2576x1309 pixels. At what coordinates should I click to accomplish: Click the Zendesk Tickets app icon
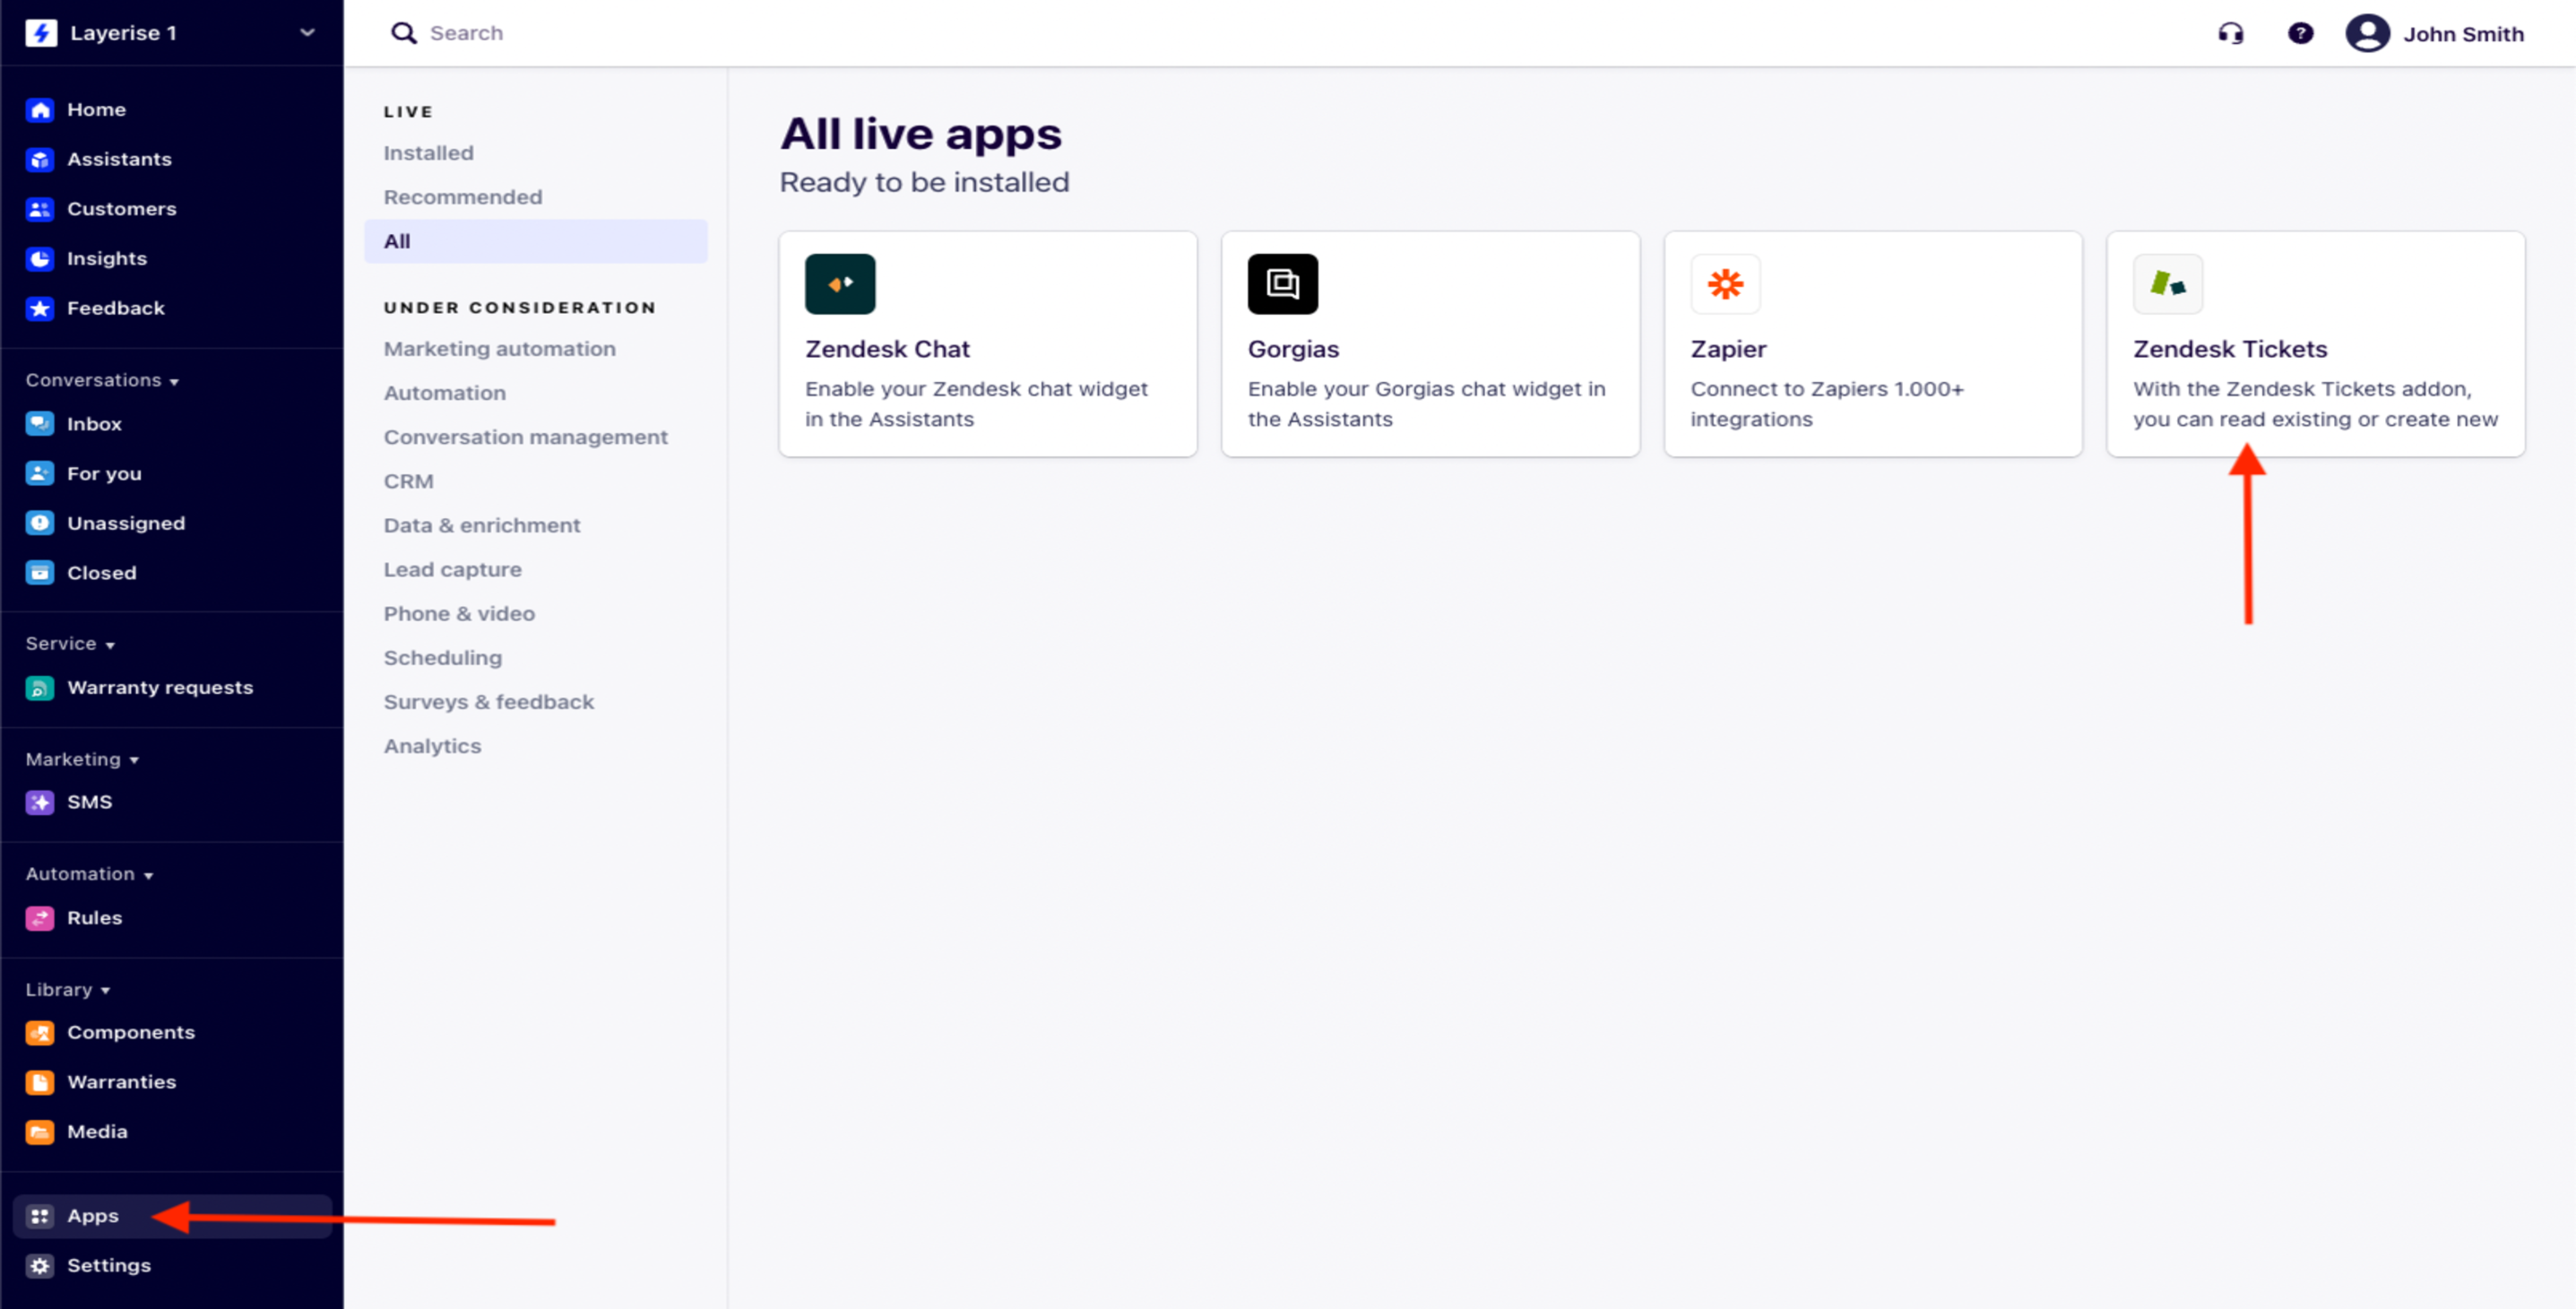tap(2167, 284)
